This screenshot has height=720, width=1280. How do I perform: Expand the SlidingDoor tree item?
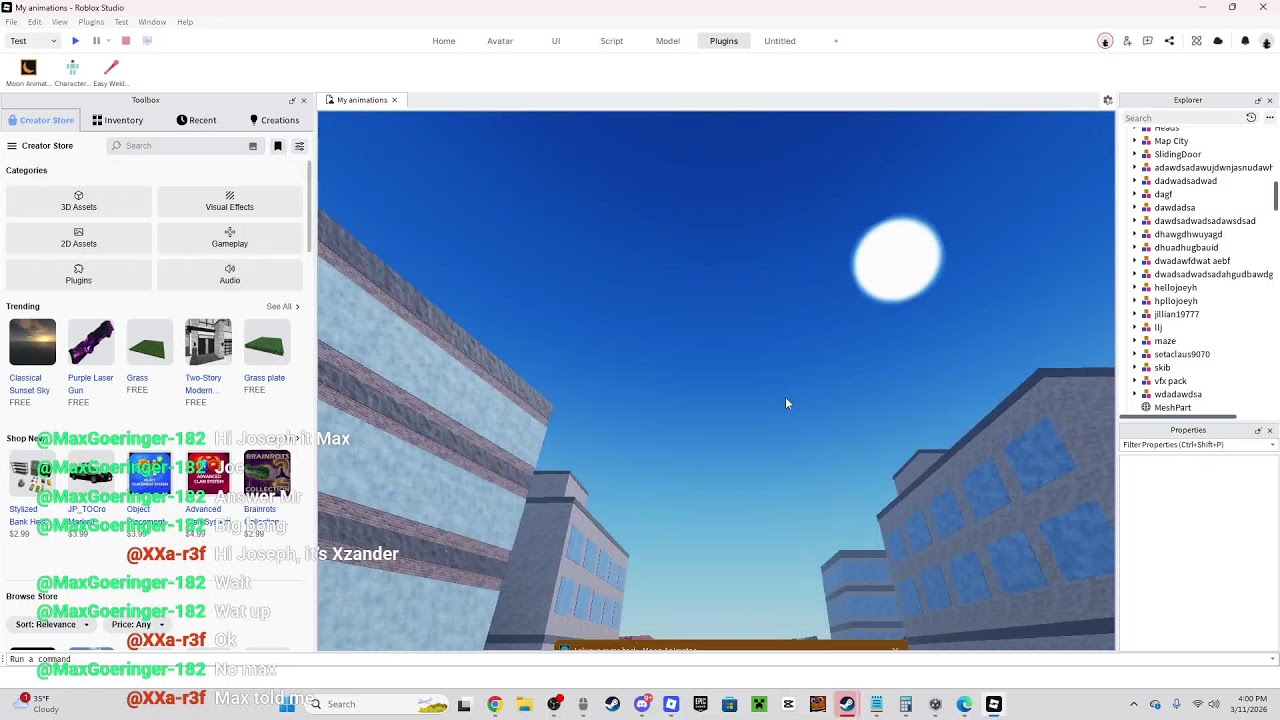pos(1134,154)
